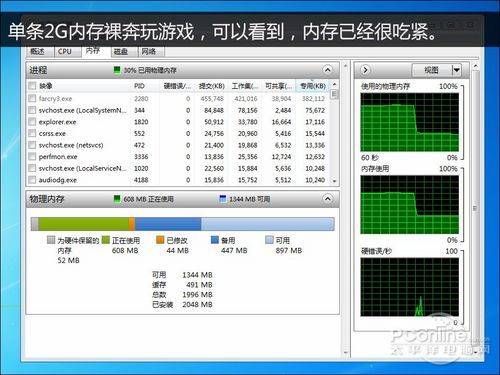
Task: Check the perfmon.exe checkbox
Action: pyautogui.click(x=32, y=157)
